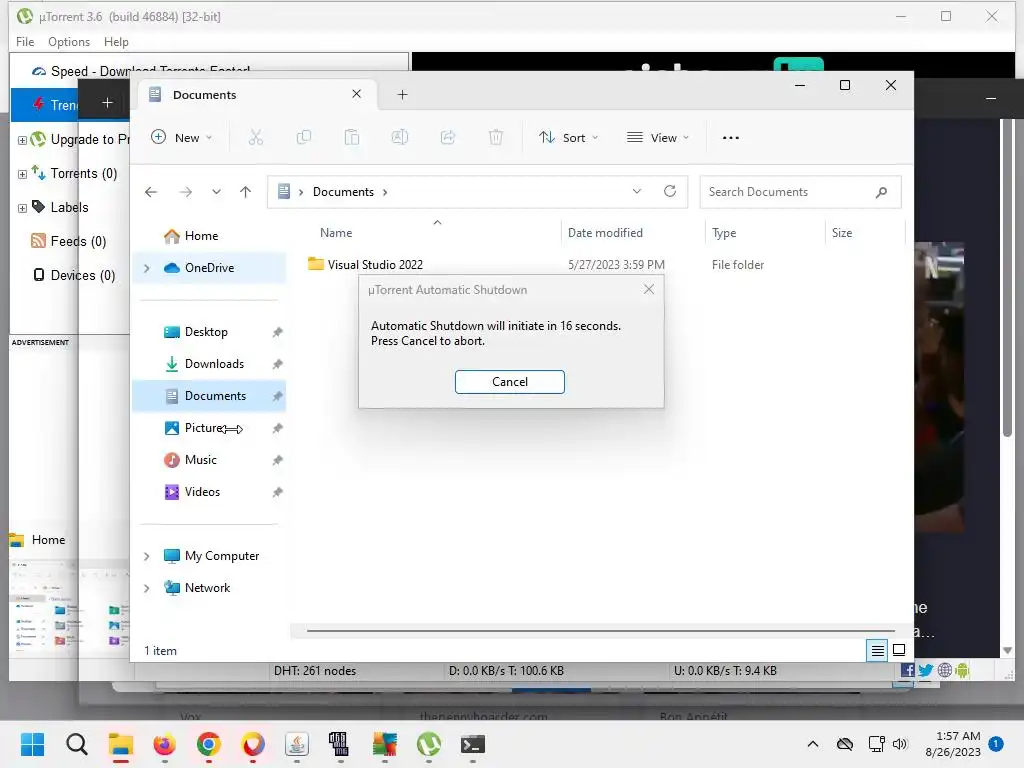Open Firefox from the taskbar
Image resolution: width=1024 pixels, height=768 pixels.
pyautogui.click(x=165, y=744)
